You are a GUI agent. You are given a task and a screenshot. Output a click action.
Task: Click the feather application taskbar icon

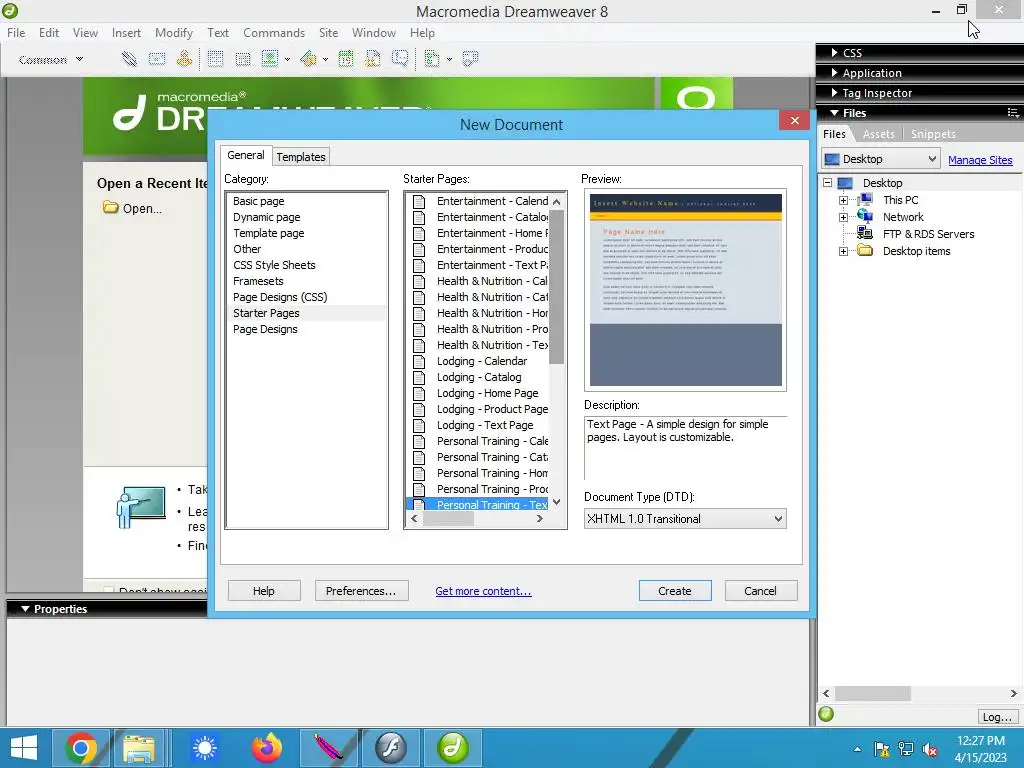point(329,748)
